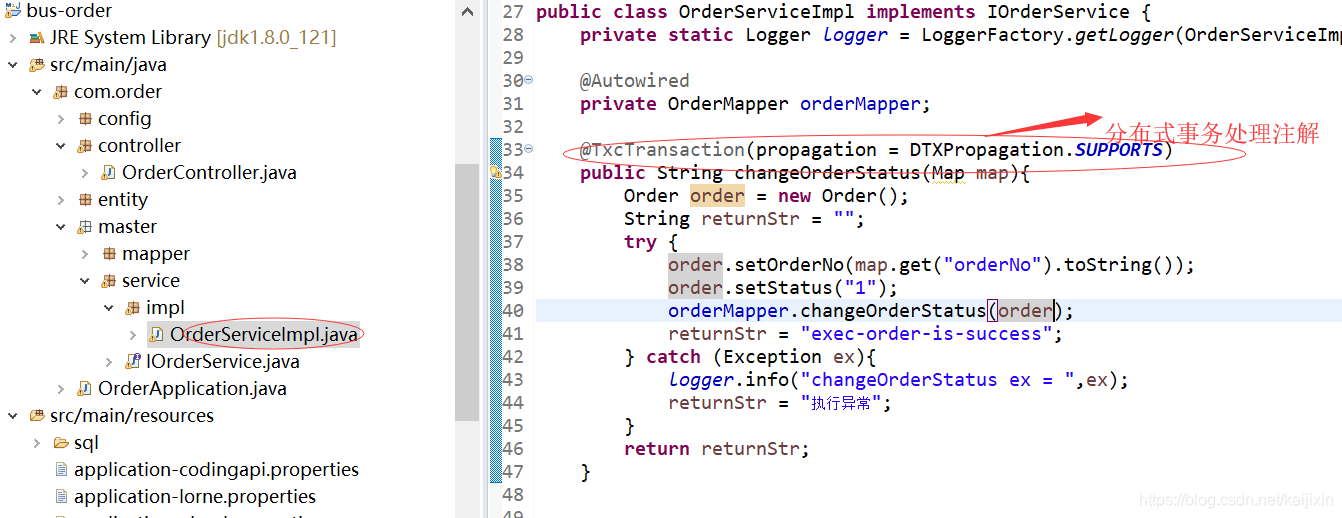Collapse the controller package

pyautogui.click(x=60, y=146)
